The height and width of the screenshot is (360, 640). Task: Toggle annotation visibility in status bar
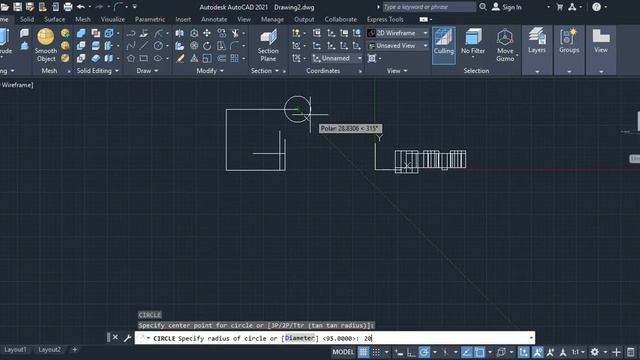tap(538, 352)
